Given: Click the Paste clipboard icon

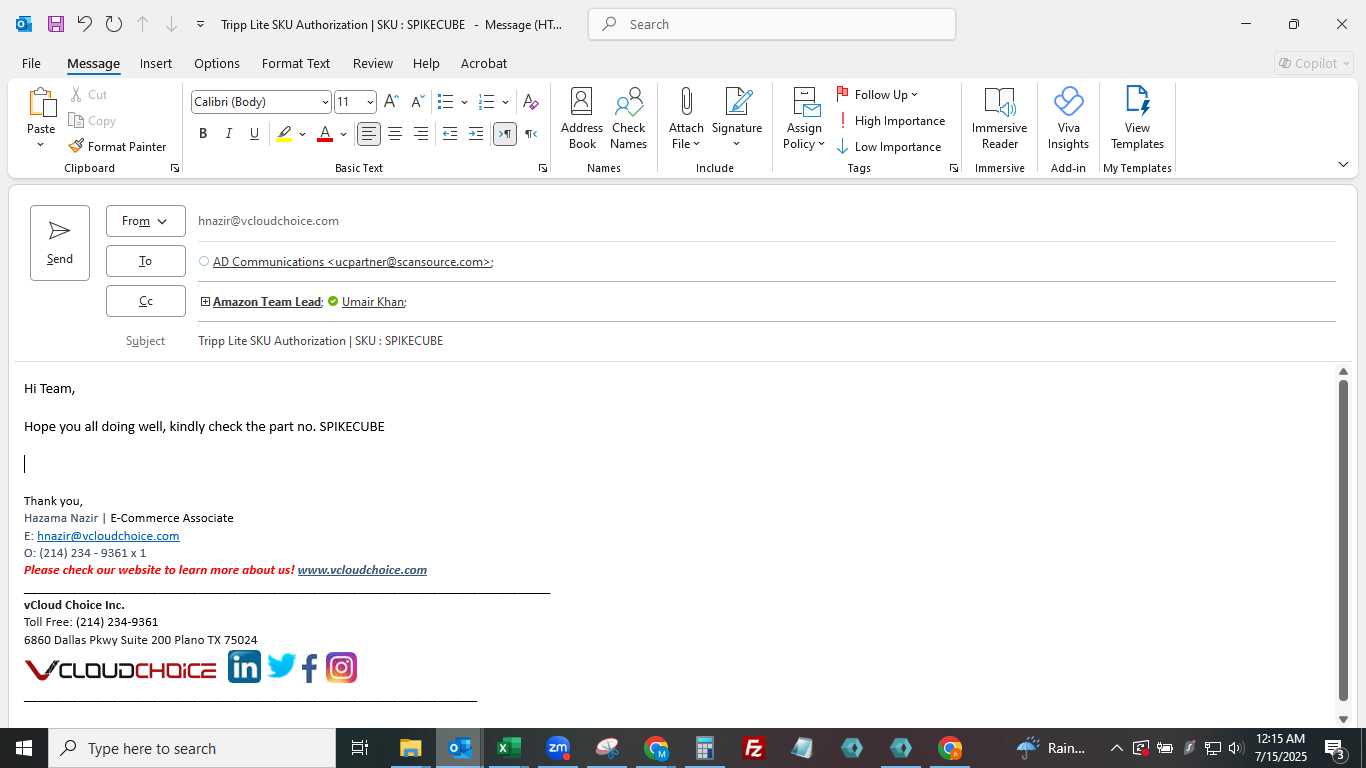Looking at the screenshot, I should tap(41, 103).
